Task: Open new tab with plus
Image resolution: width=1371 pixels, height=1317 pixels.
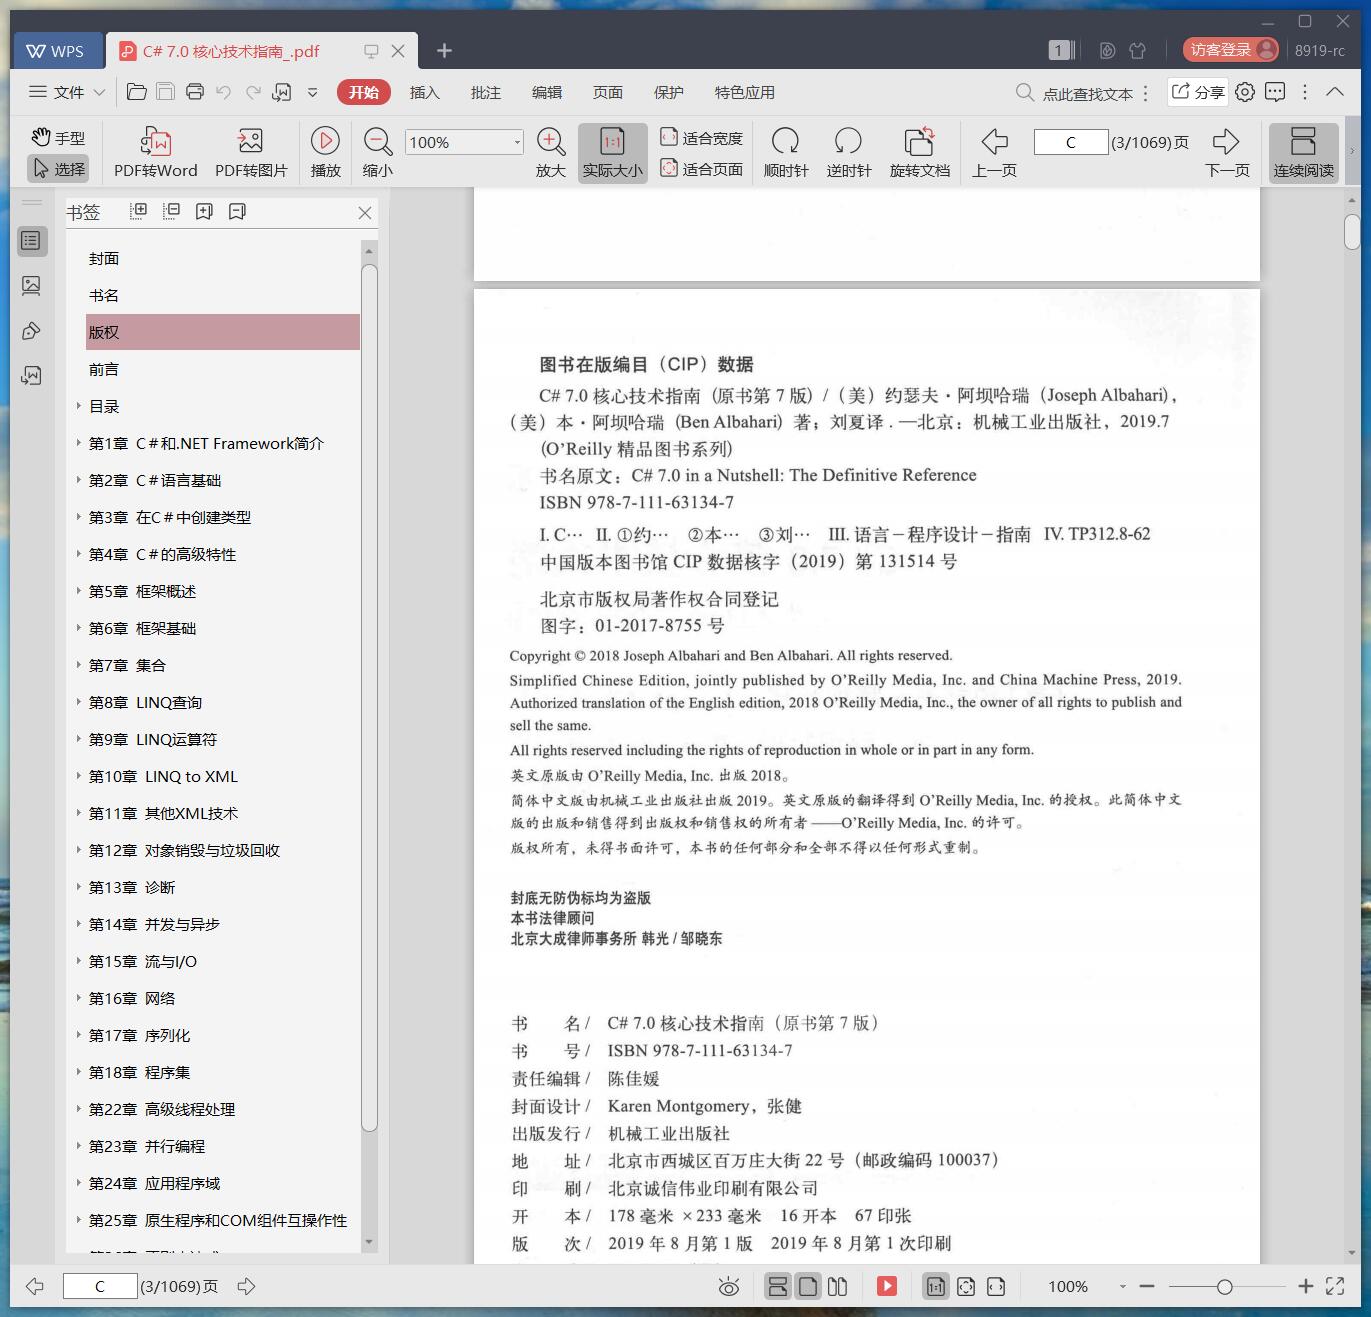Action: 445,50
